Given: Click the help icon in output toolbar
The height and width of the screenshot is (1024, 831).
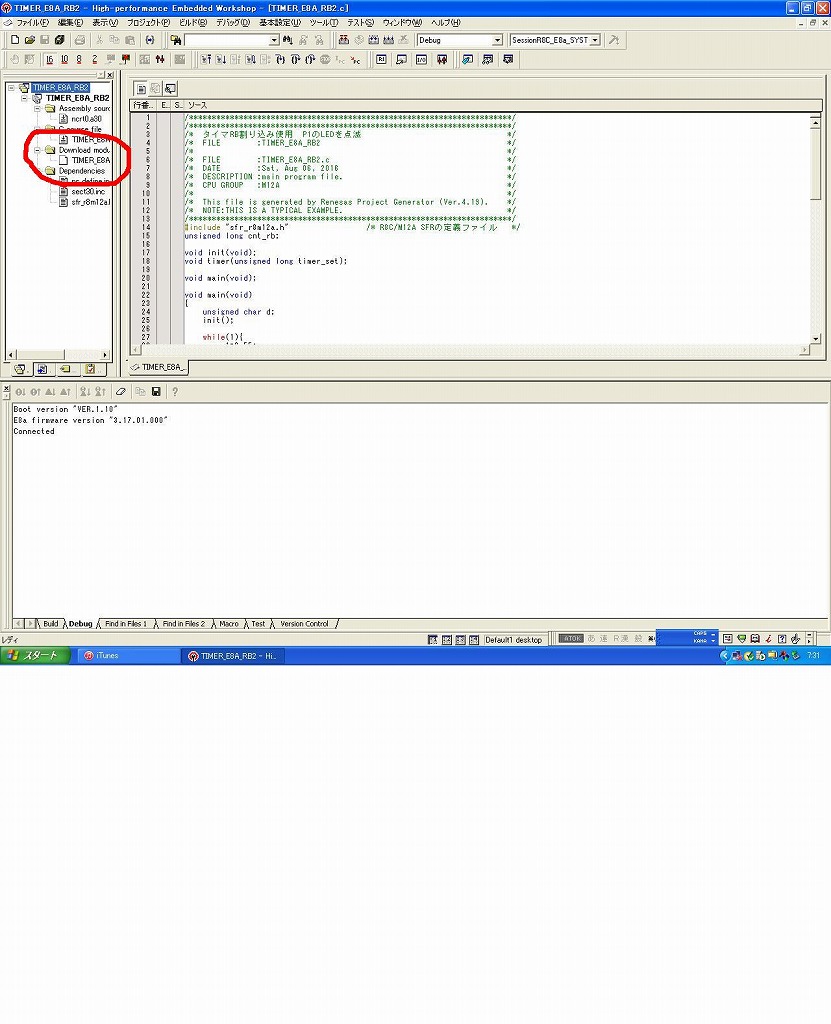Looking at the screenshot, I should [175, 391].
